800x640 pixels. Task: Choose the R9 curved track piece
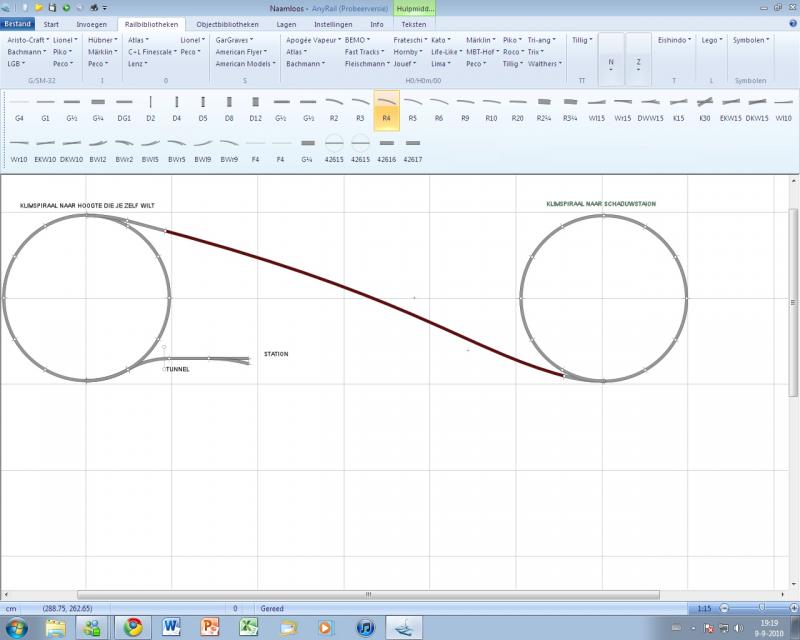tap(465, 107)
